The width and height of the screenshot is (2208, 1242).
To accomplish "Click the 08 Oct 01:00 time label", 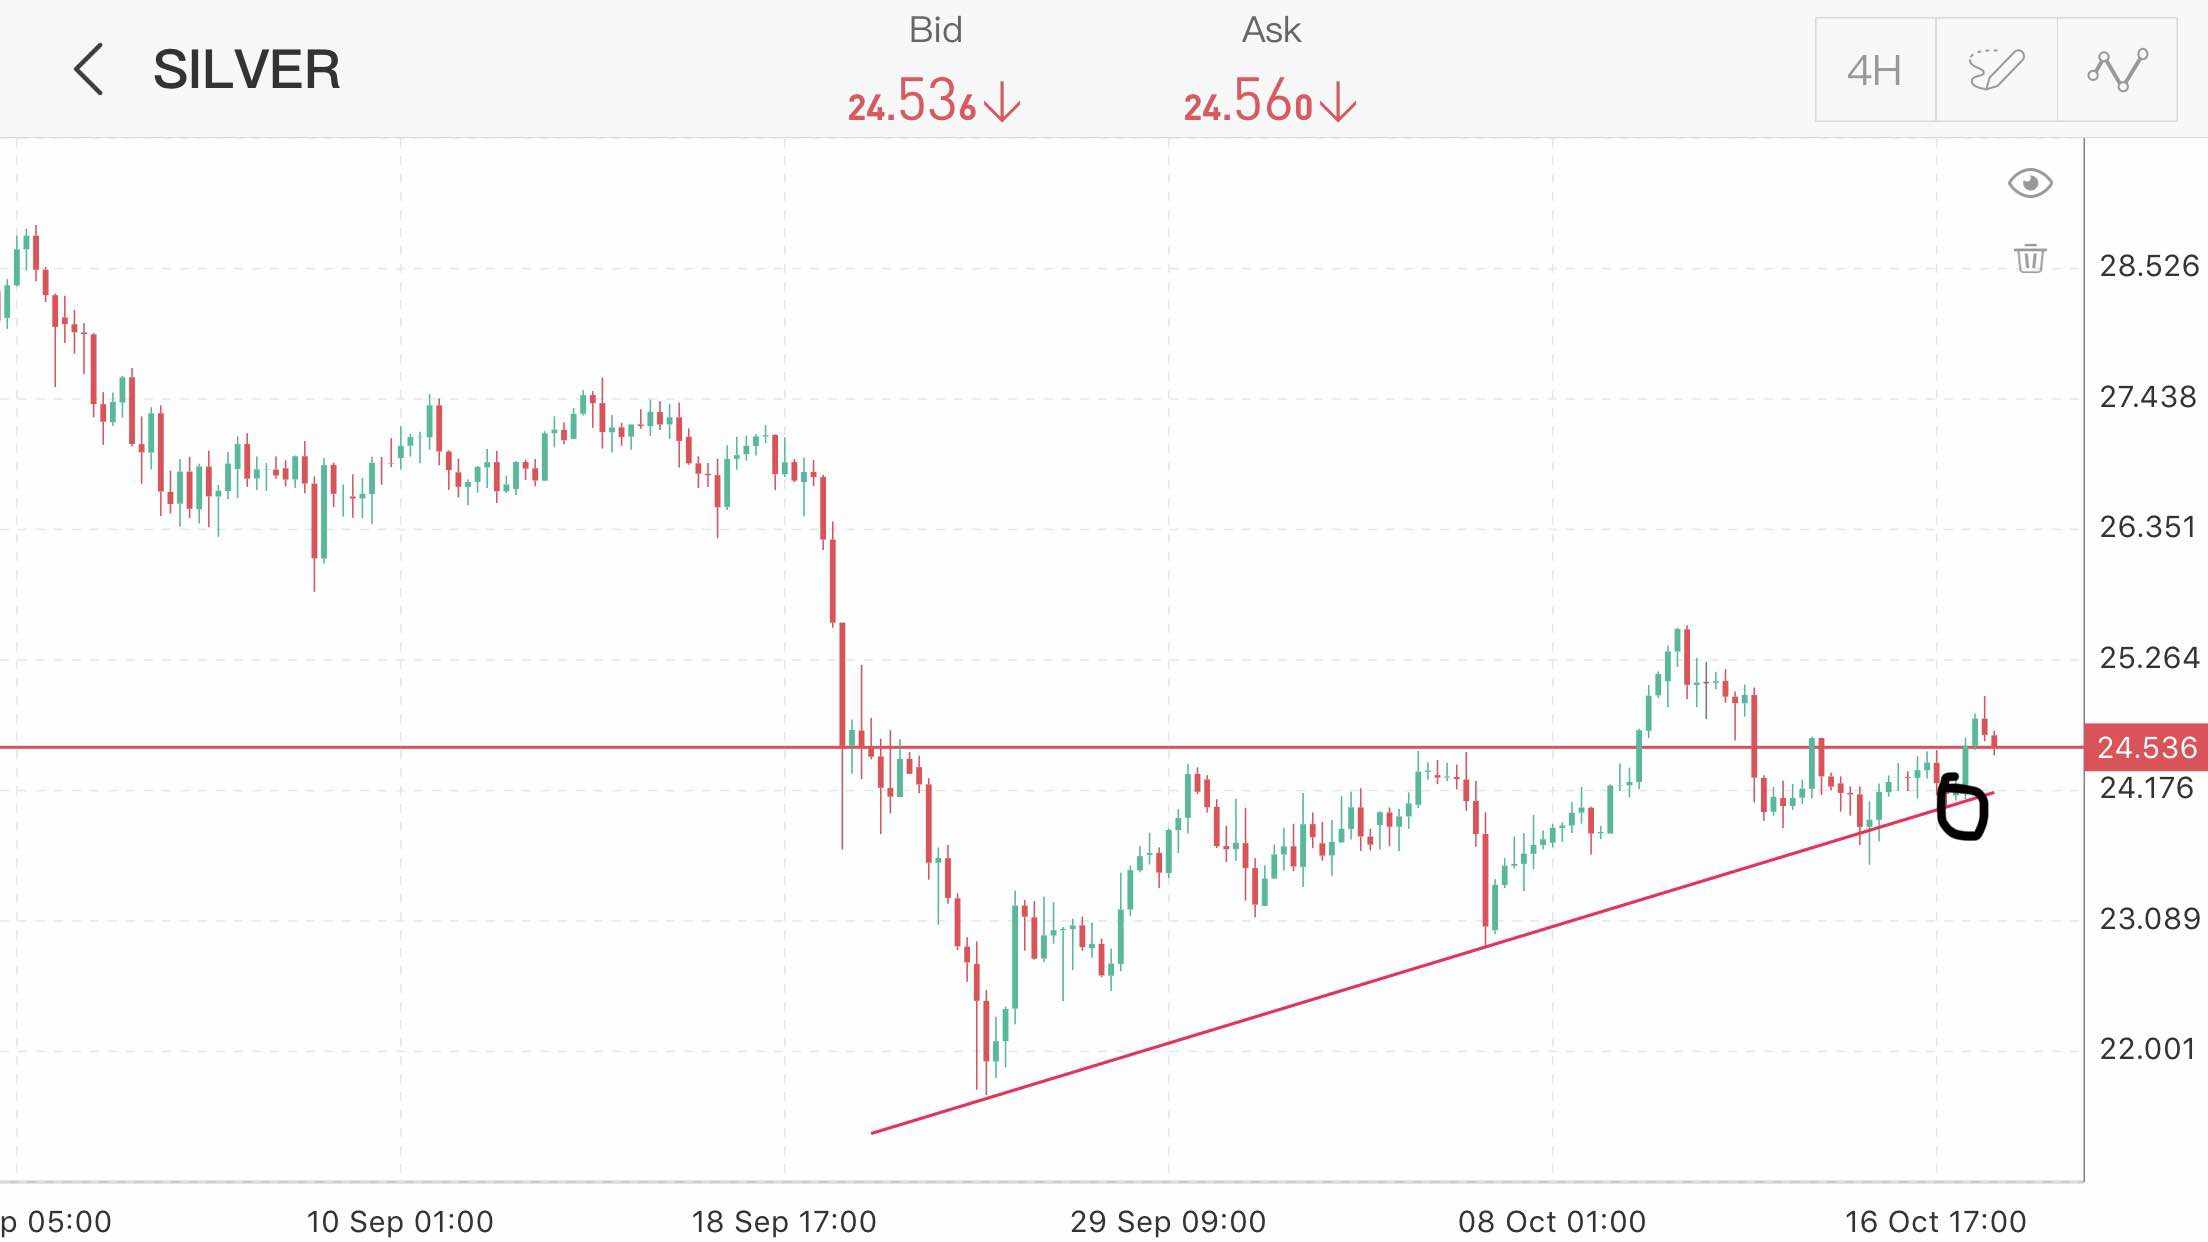I will coord(1551,1221).
